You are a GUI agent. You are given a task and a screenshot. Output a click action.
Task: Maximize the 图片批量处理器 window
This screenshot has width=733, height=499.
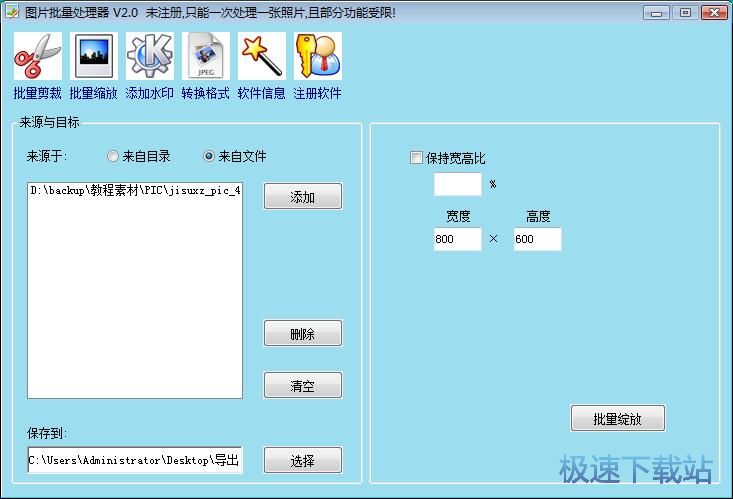685,13
